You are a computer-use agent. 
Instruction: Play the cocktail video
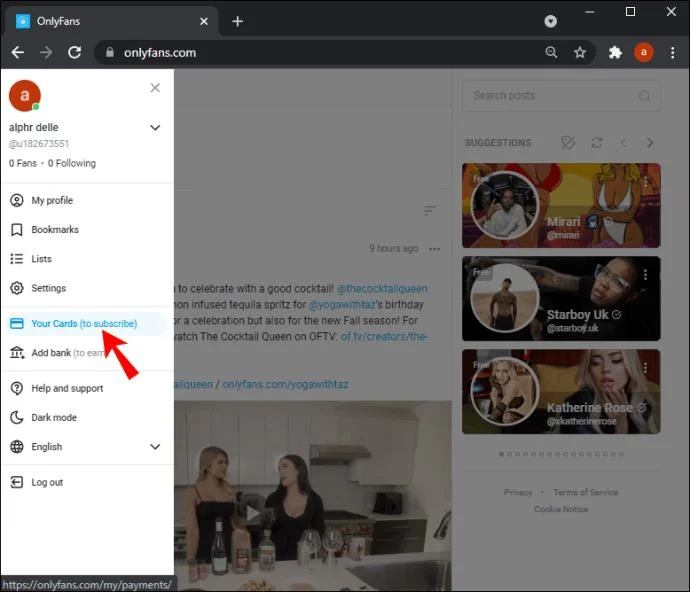[x=252, y=513]
